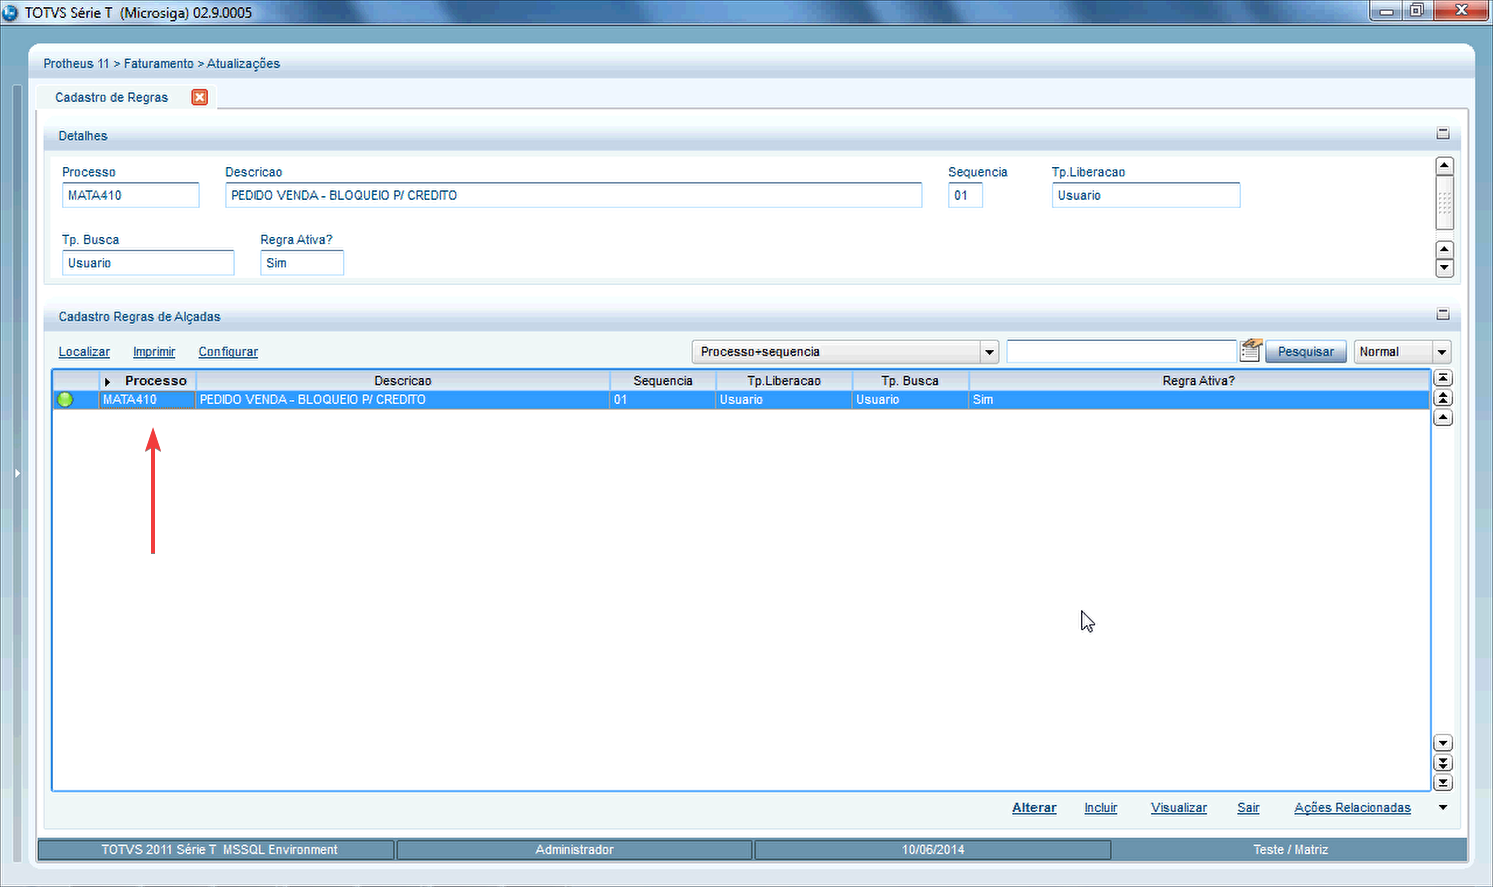Viewport: 1493px width, 887px height.
Task: Open the Processo+sequencia index dropdown
Action: pyautogui.click(x=989, y=352)
